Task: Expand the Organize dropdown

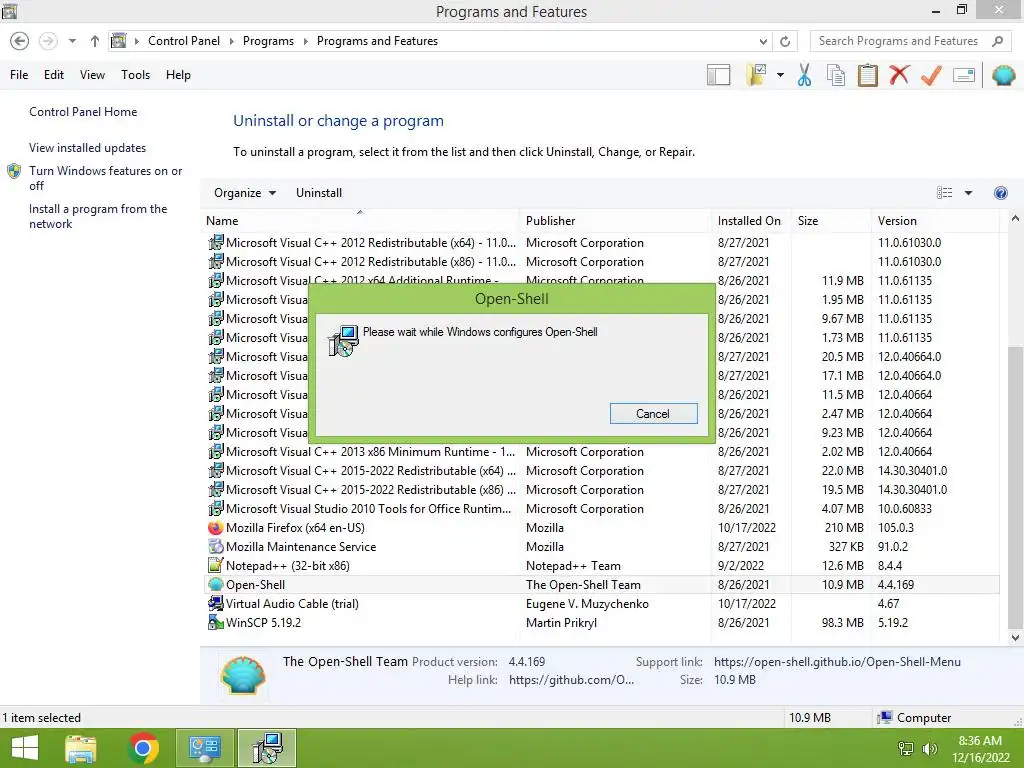Action: [245, 193]
